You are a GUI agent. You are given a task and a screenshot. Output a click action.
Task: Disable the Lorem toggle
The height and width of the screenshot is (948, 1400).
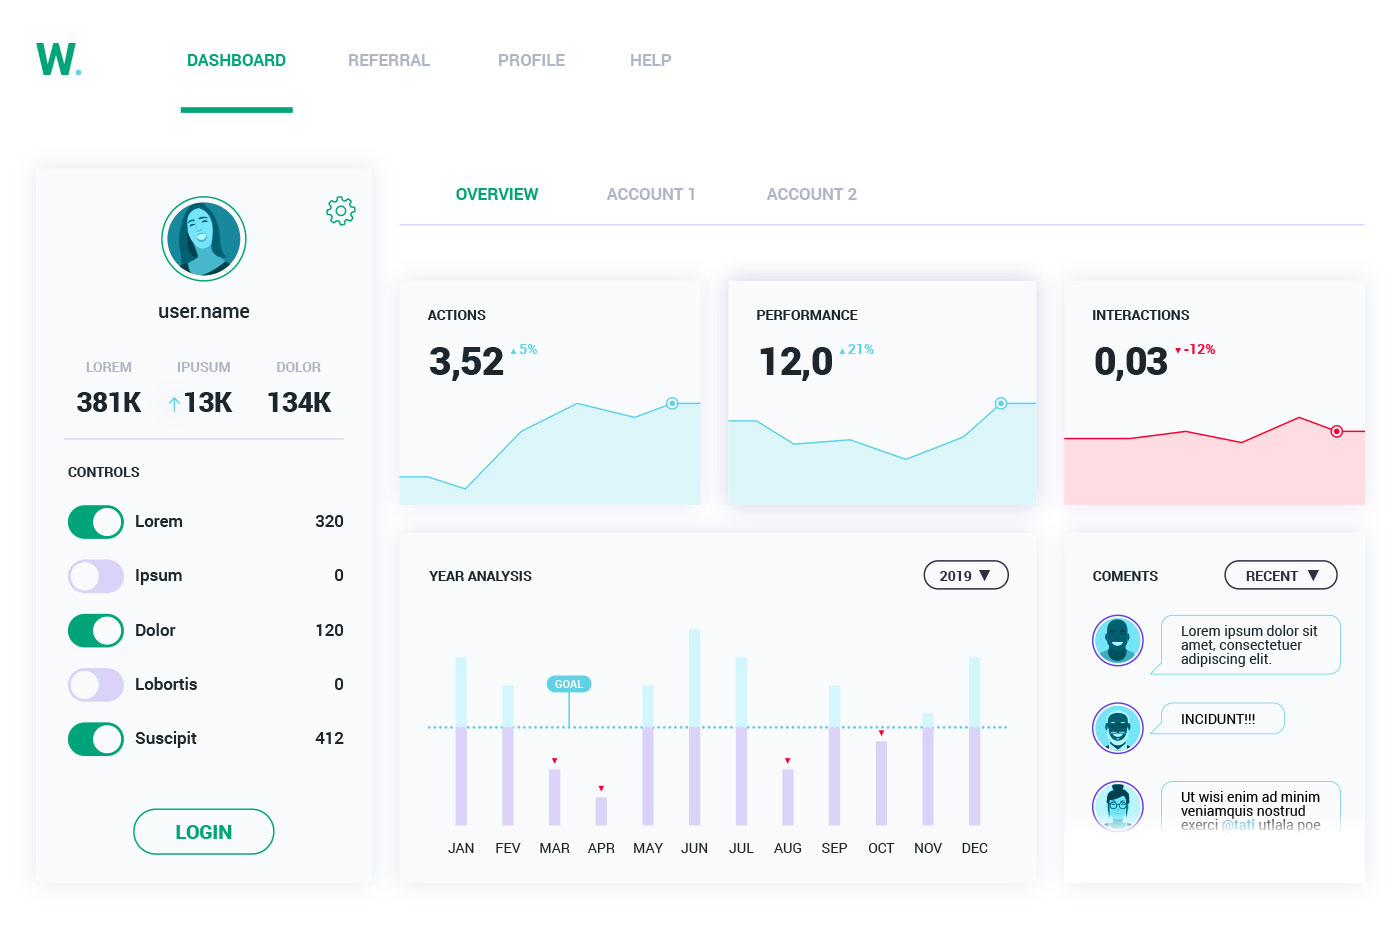click(x=96, y=522)
